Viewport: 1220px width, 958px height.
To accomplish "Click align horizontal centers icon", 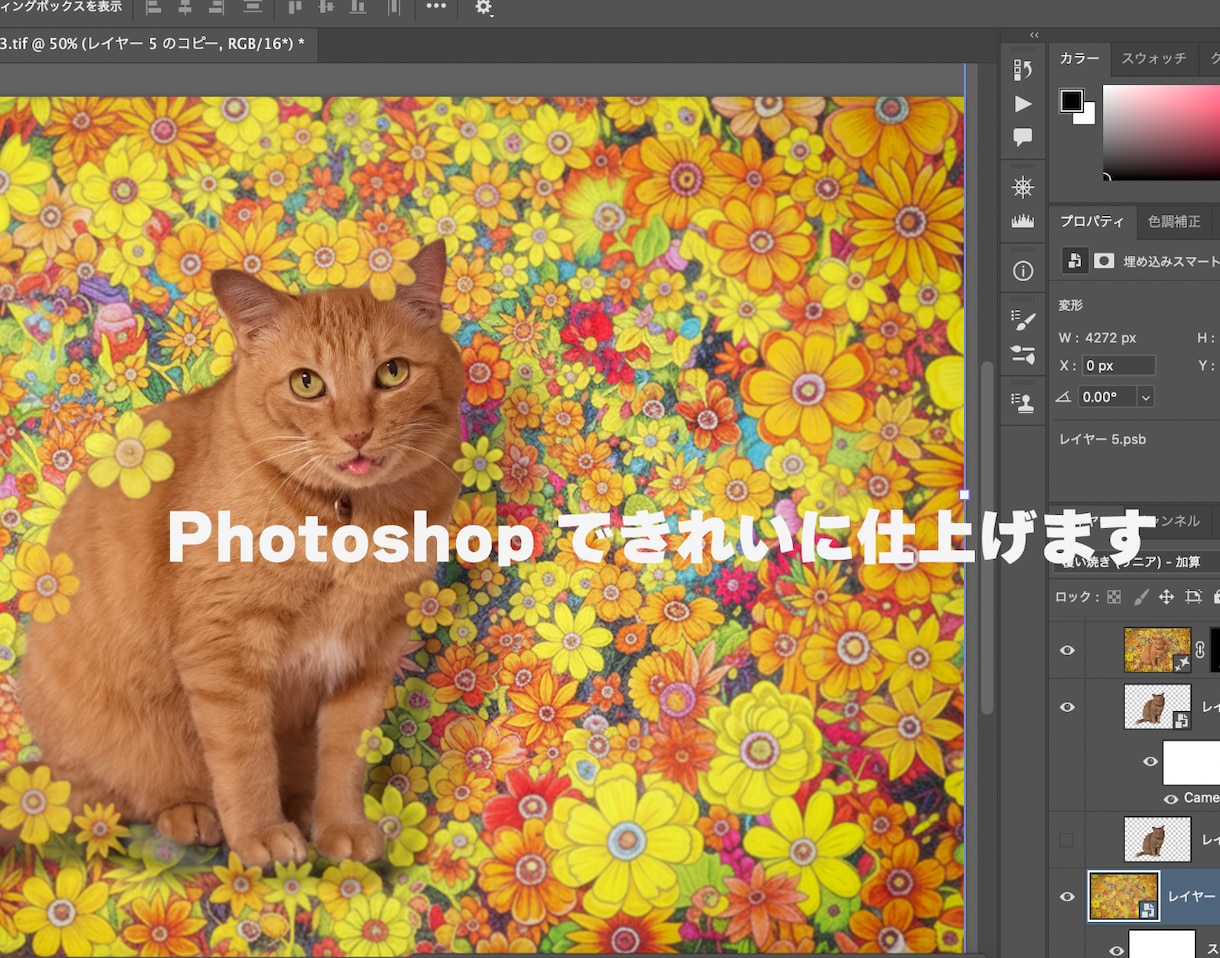I will pos(185,7).
